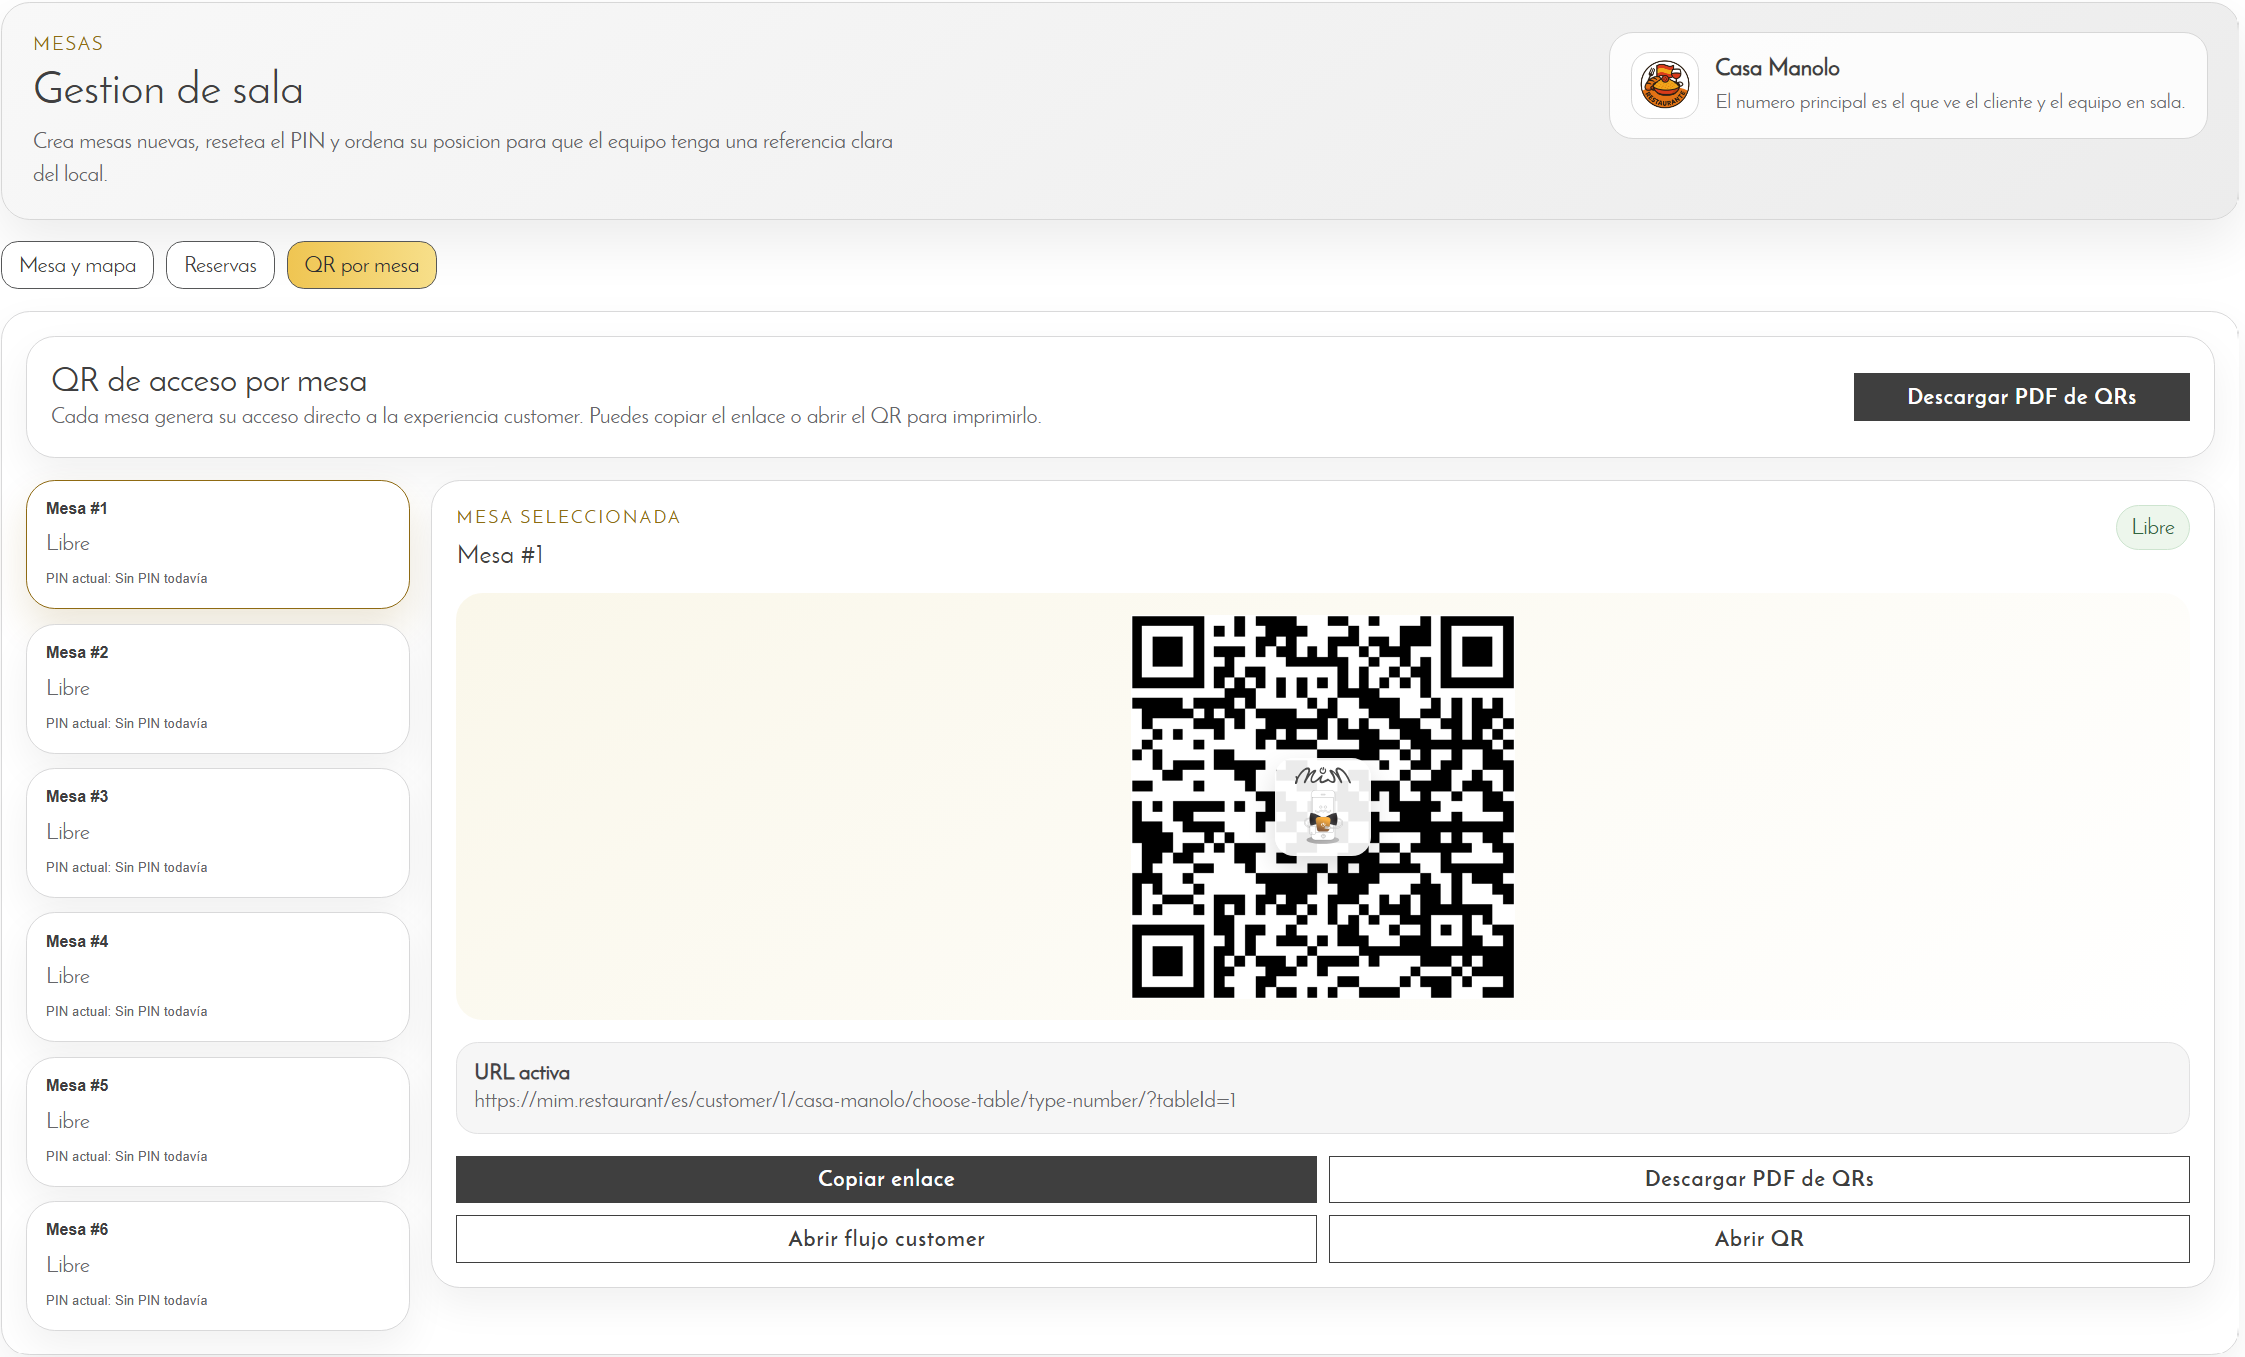Click the top Descargar PDF de QRs button

click(x=2021, y=397)
